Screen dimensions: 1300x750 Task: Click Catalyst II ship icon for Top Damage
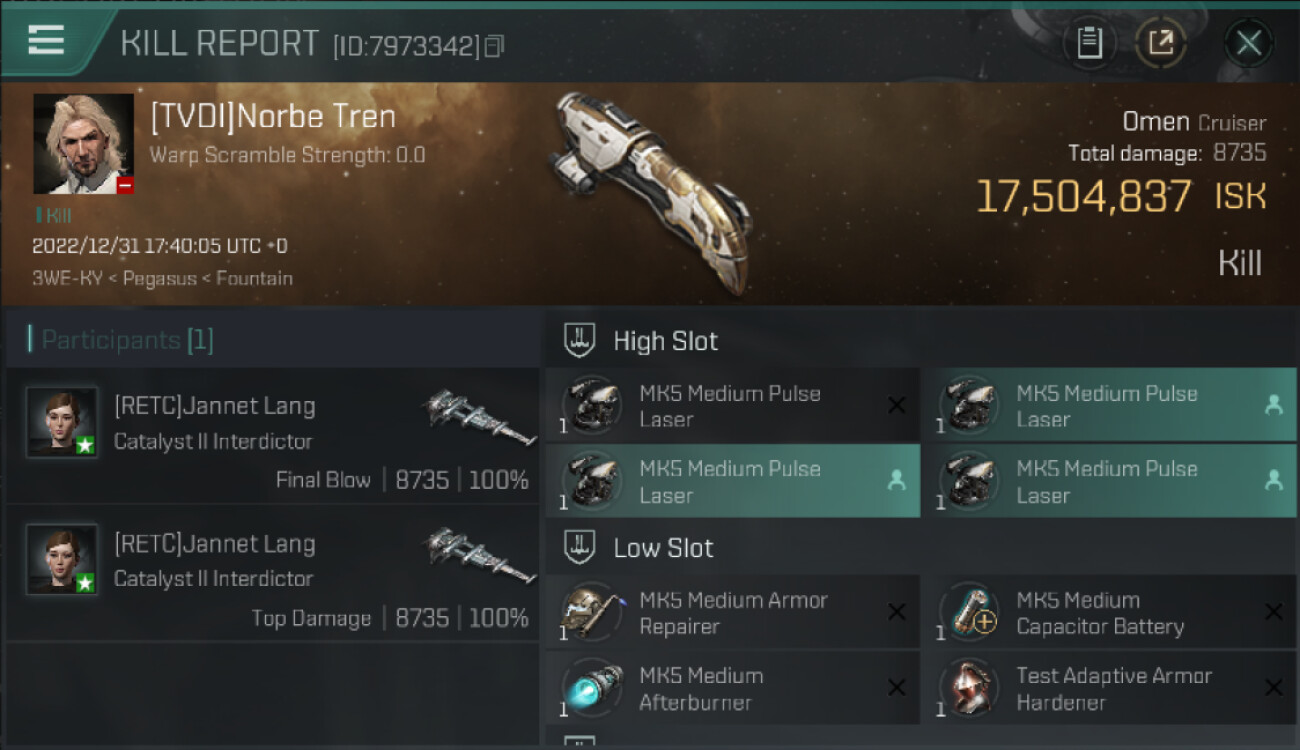click(480, 554)
